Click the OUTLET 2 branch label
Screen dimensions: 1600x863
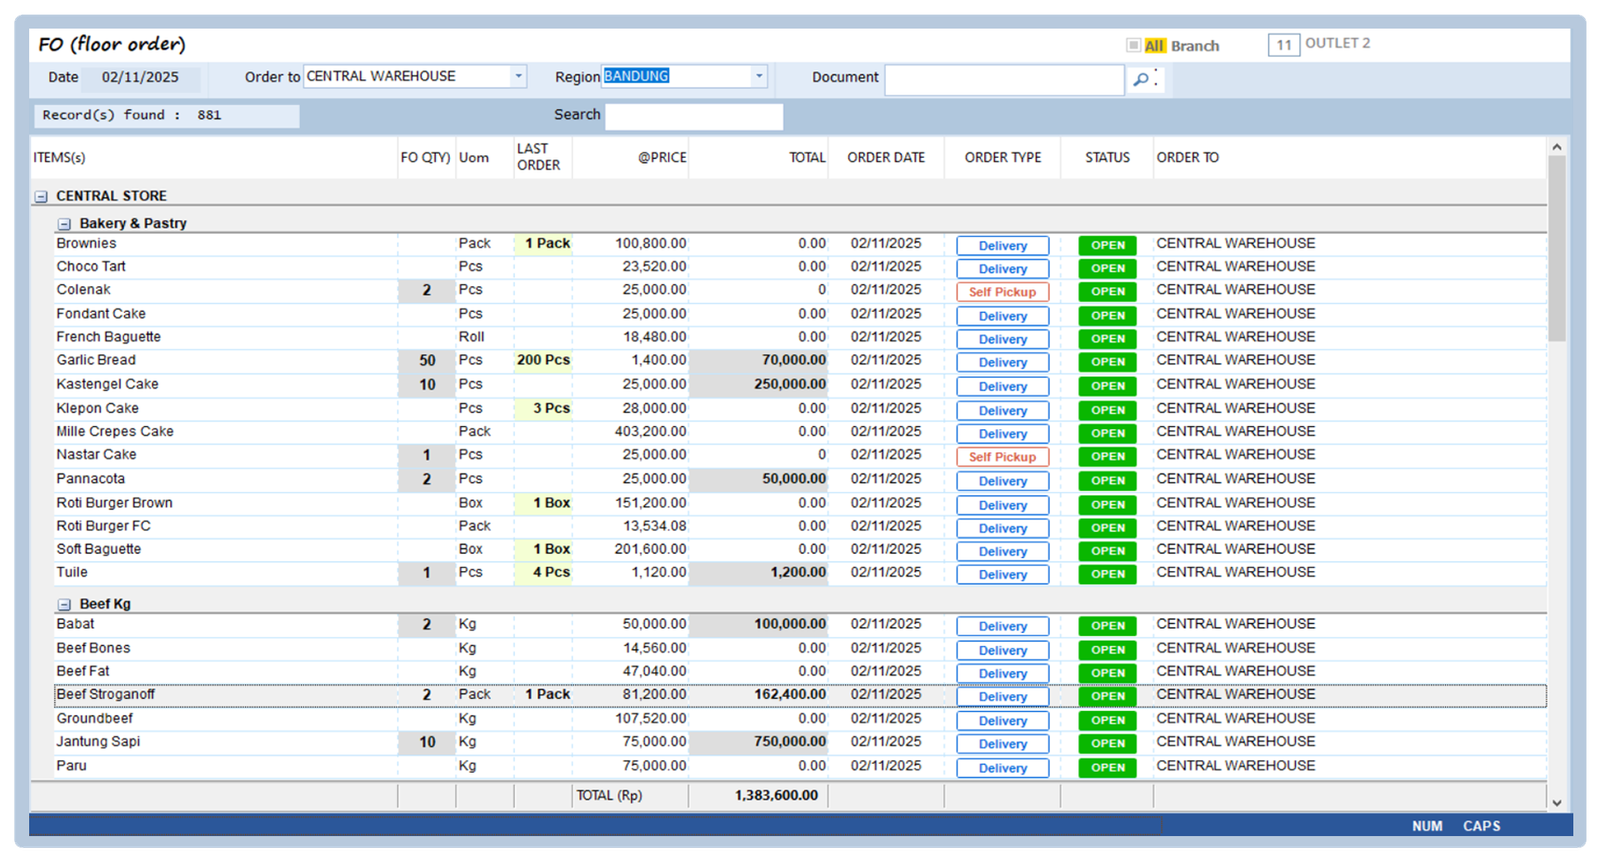point(1337,43)
